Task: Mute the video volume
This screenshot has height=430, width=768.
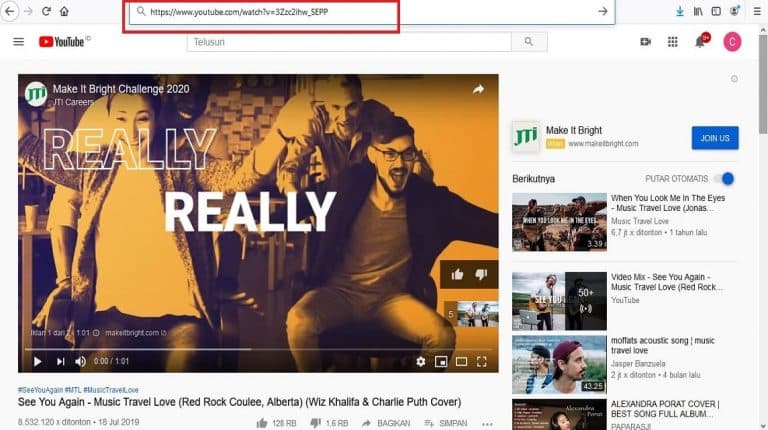Action: [80, 361]
